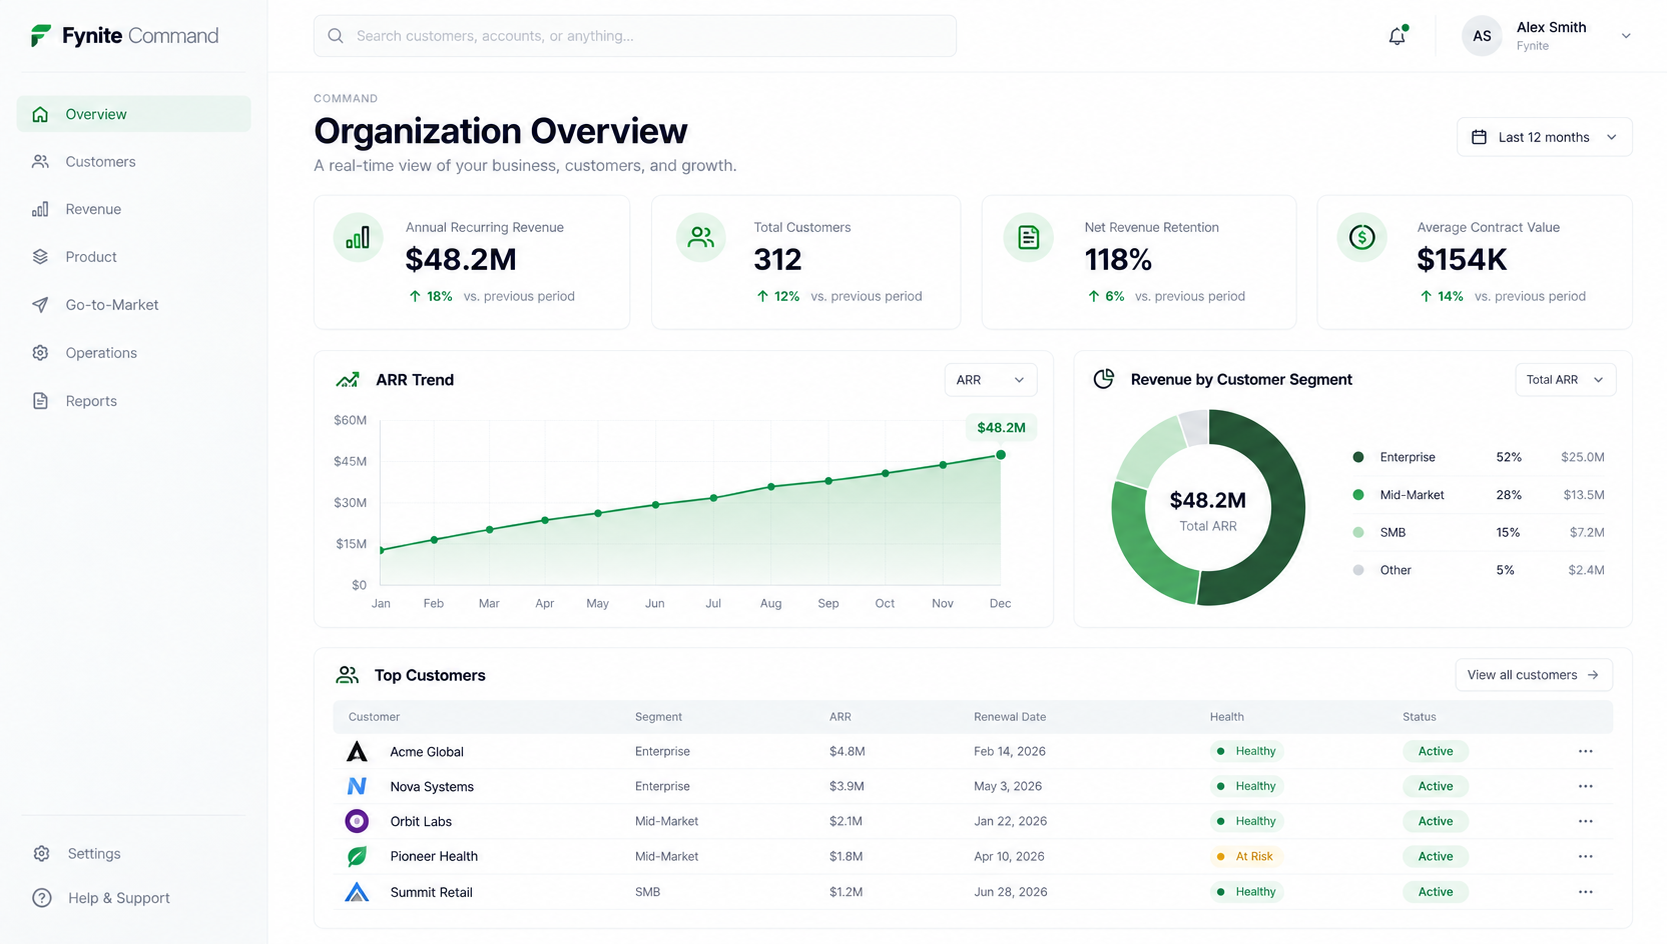
Task: Click the Net Revenue Retention document icon
Action: 1028,238
